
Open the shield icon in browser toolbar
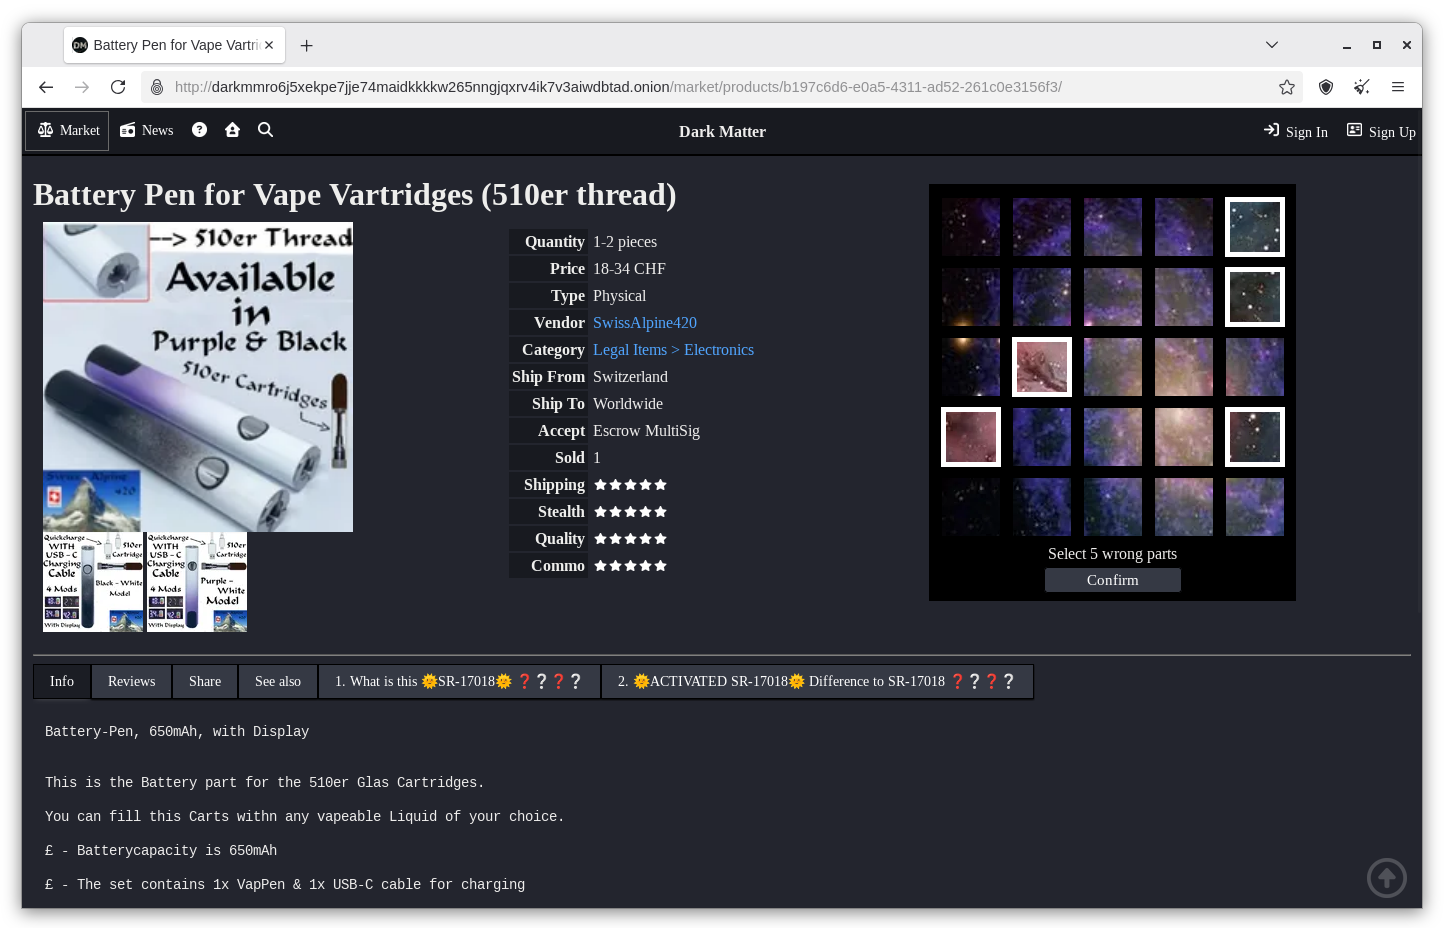coord(1325,87)
